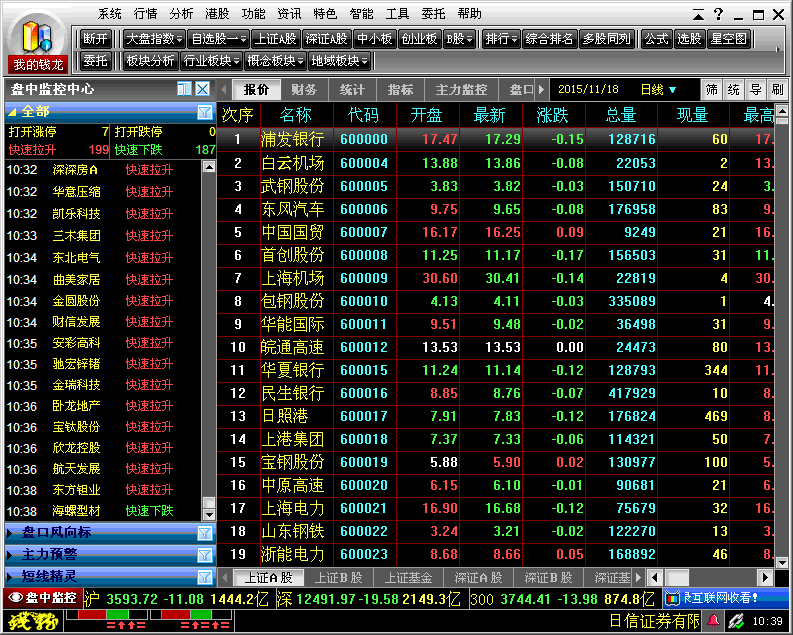Click the 板块分析 button

click(150, 61)
